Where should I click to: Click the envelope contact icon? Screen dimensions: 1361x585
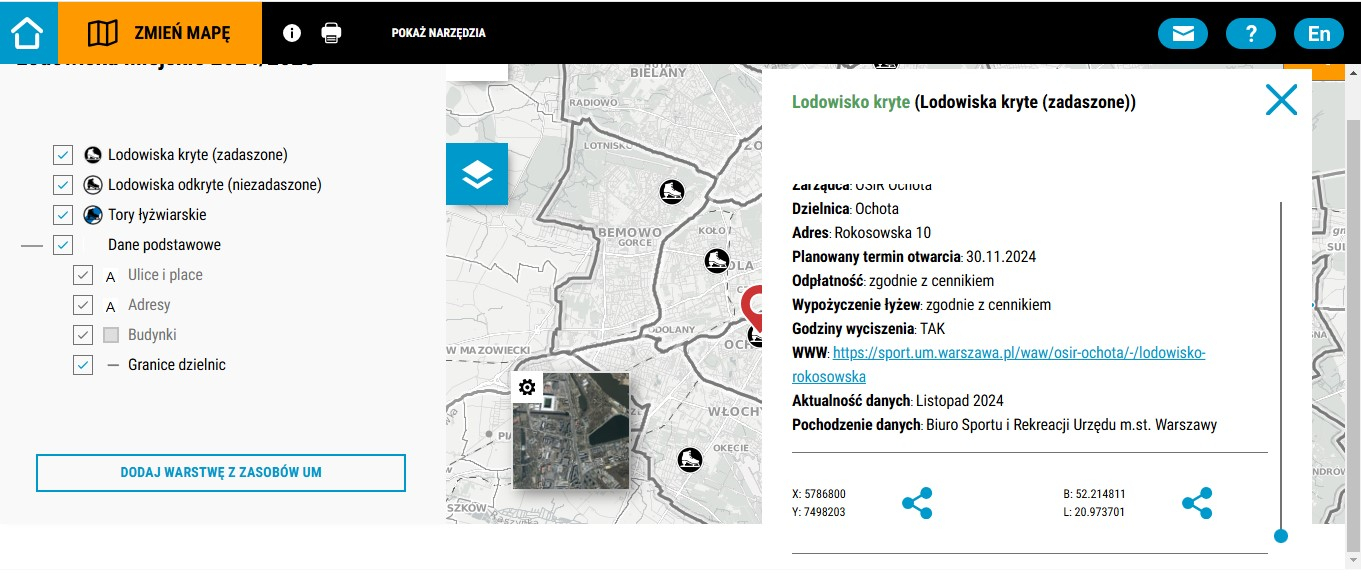(1183, 33)
